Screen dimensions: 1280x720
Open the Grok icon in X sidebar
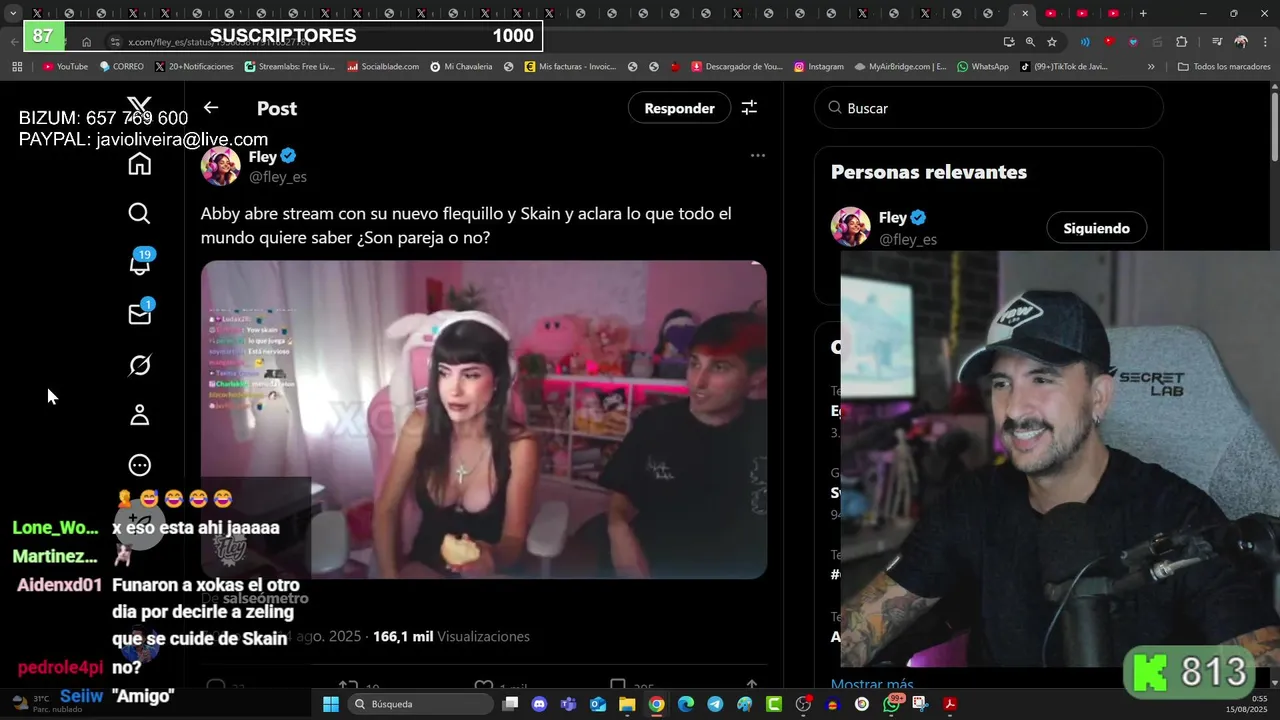click(x=140, y=365)
